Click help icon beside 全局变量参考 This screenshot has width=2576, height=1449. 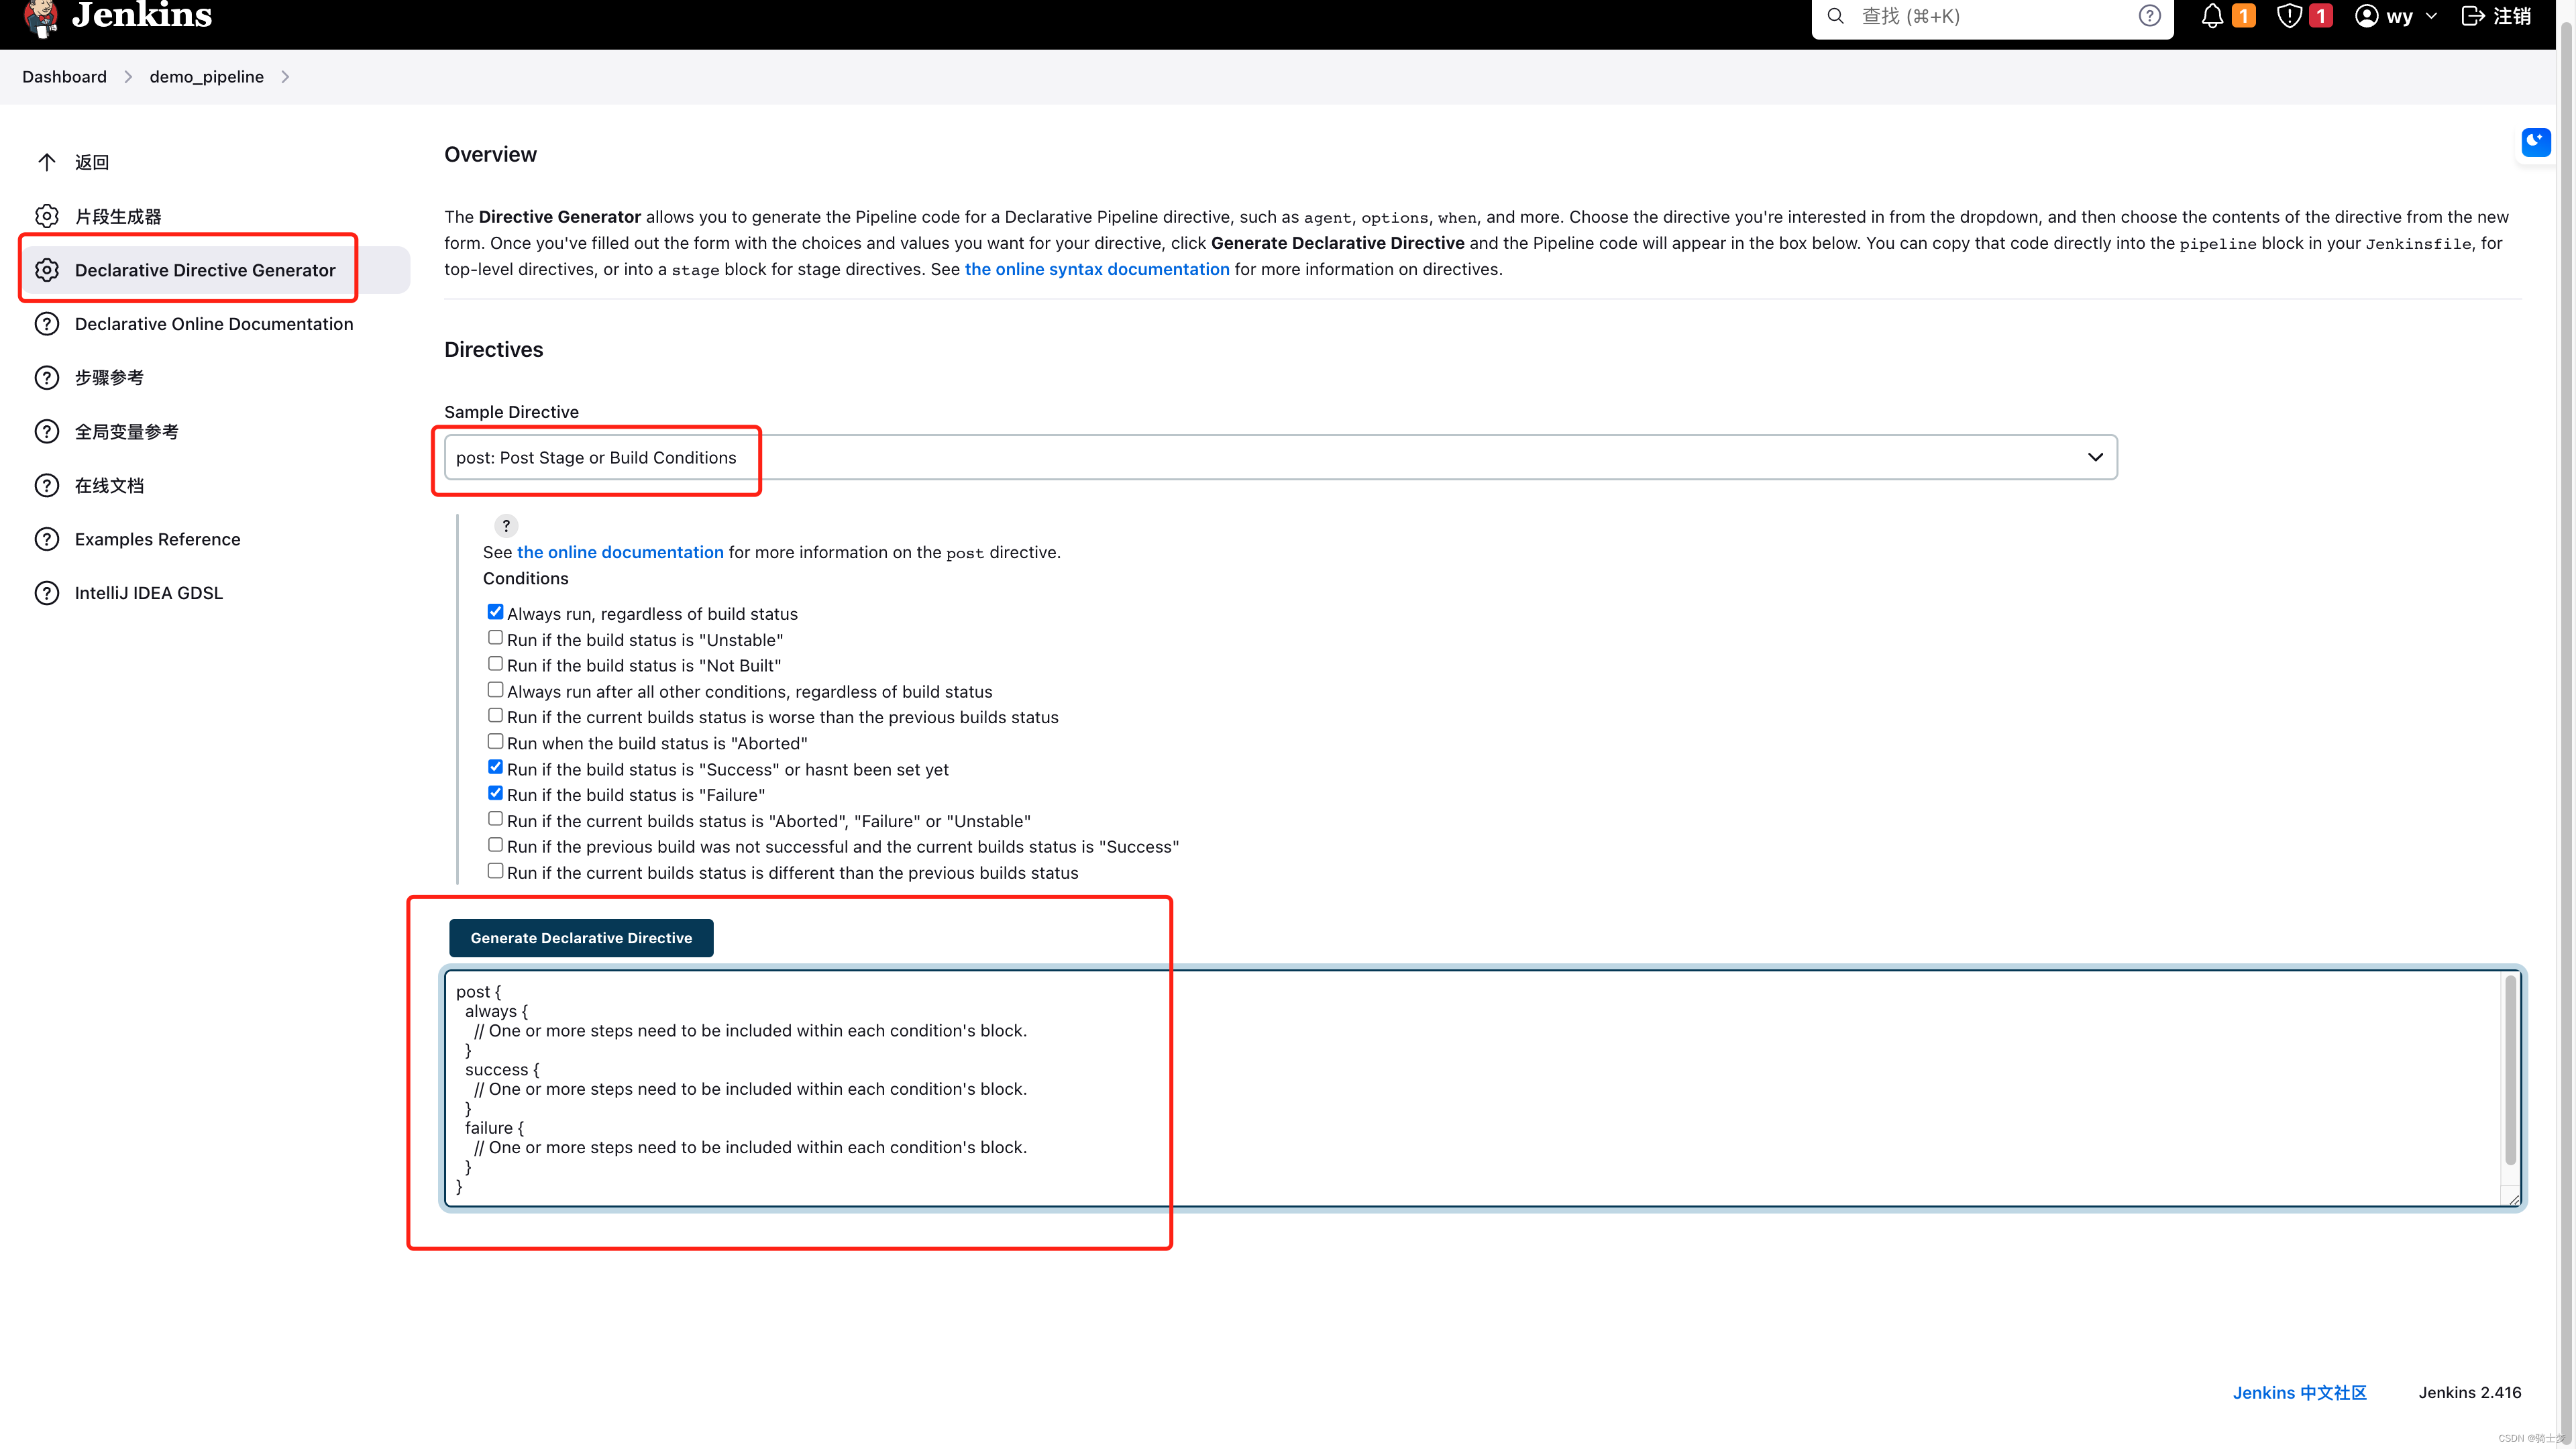[47, 432]
